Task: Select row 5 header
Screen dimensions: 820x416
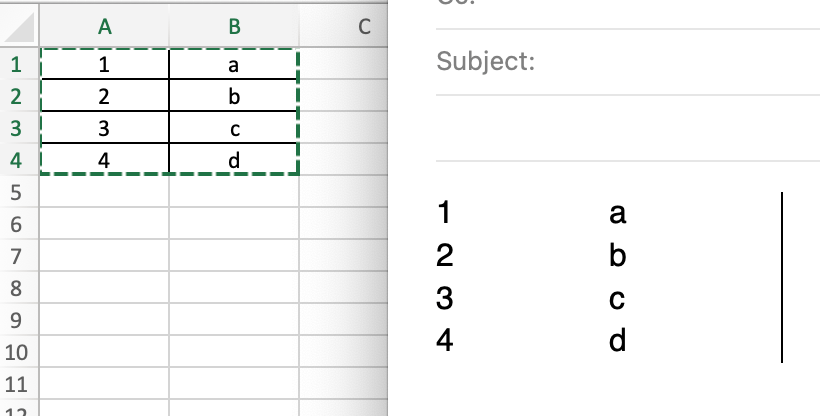Action: tap(16, 192)
